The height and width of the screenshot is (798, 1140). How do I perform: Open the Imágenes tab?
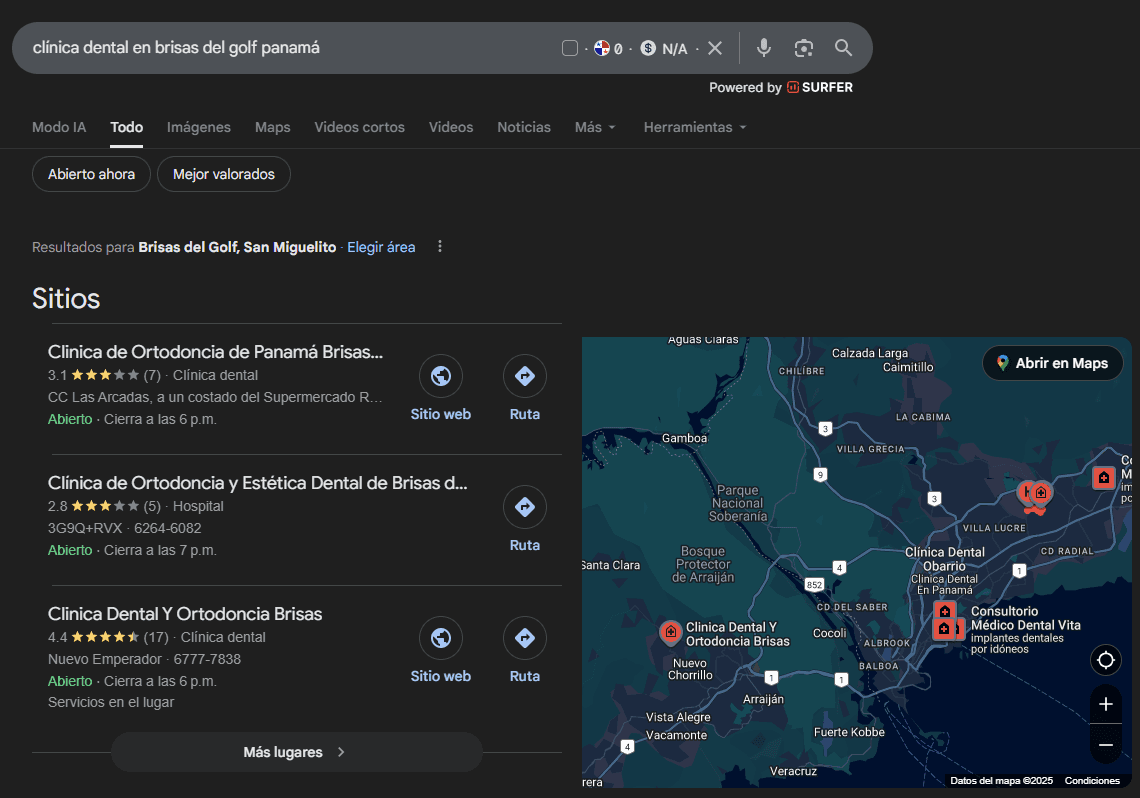pos(198,127)
